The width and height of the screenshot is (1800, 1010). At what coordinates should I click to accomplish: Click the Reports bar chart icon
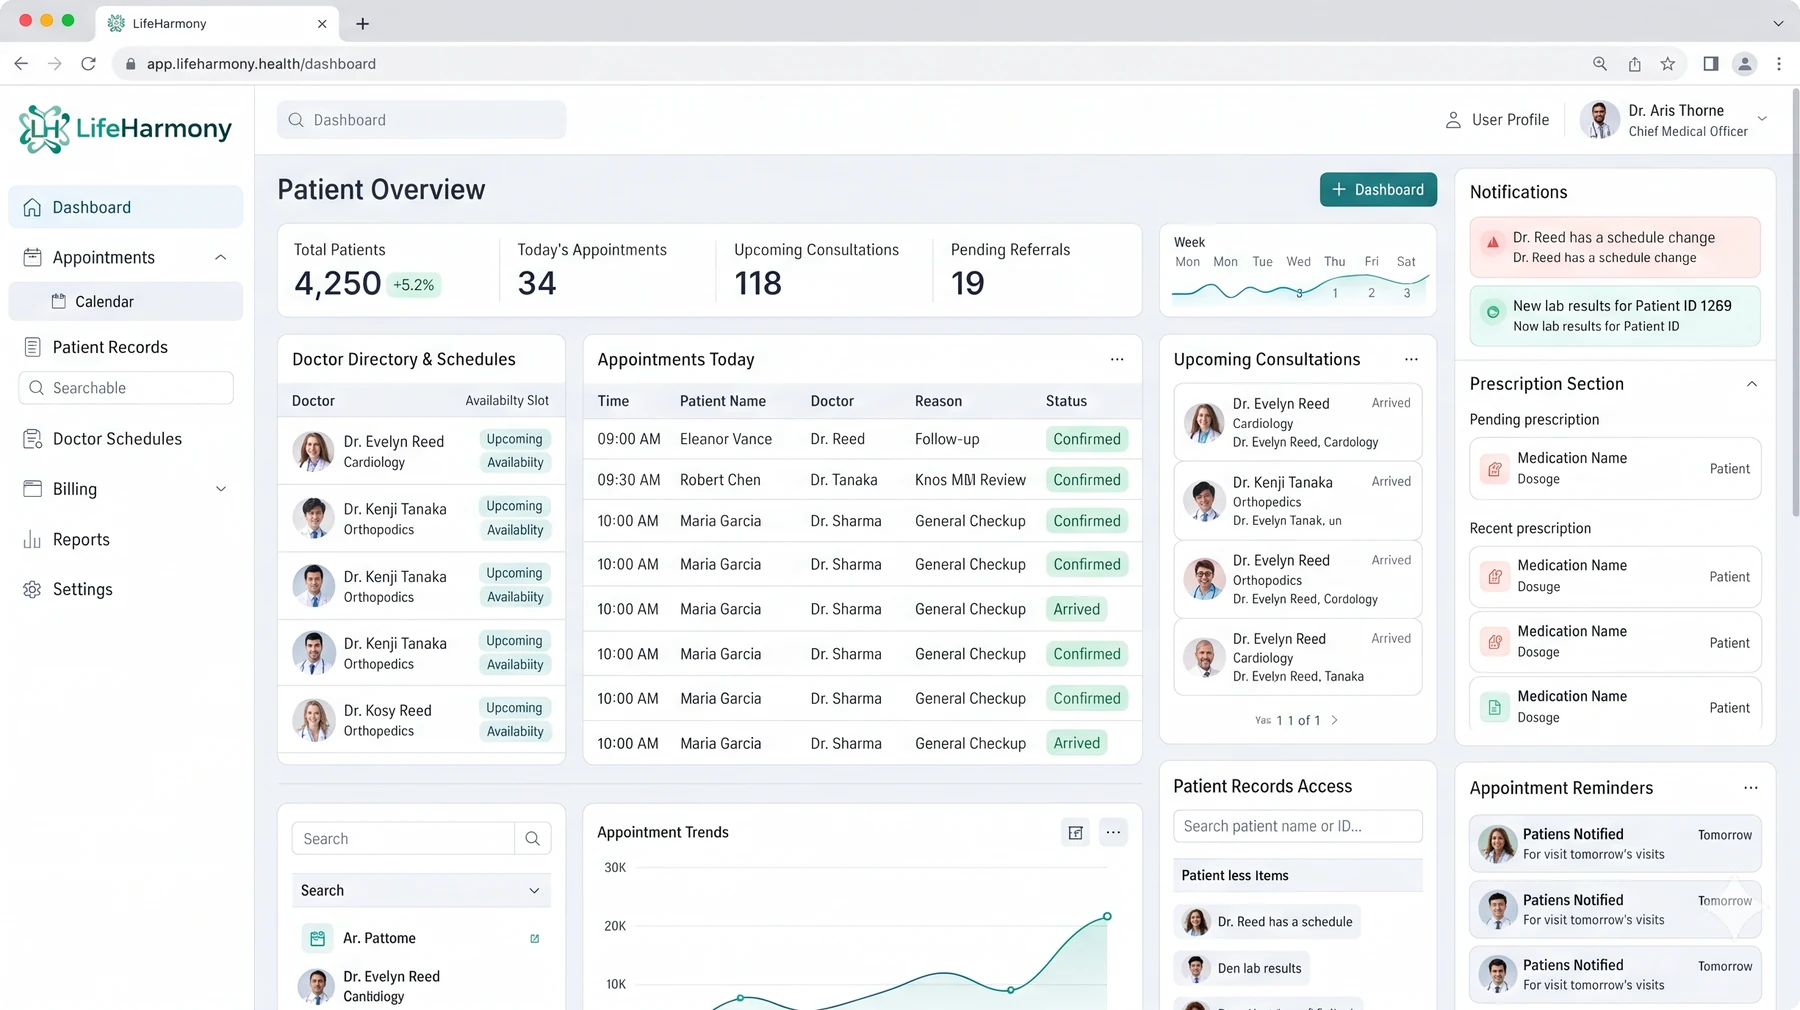32,540
